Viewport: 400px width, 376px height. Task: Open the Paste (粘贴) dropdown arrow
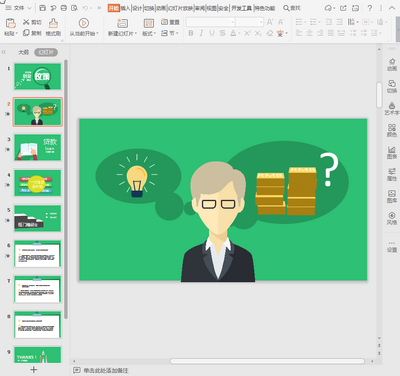click(16, 33)
